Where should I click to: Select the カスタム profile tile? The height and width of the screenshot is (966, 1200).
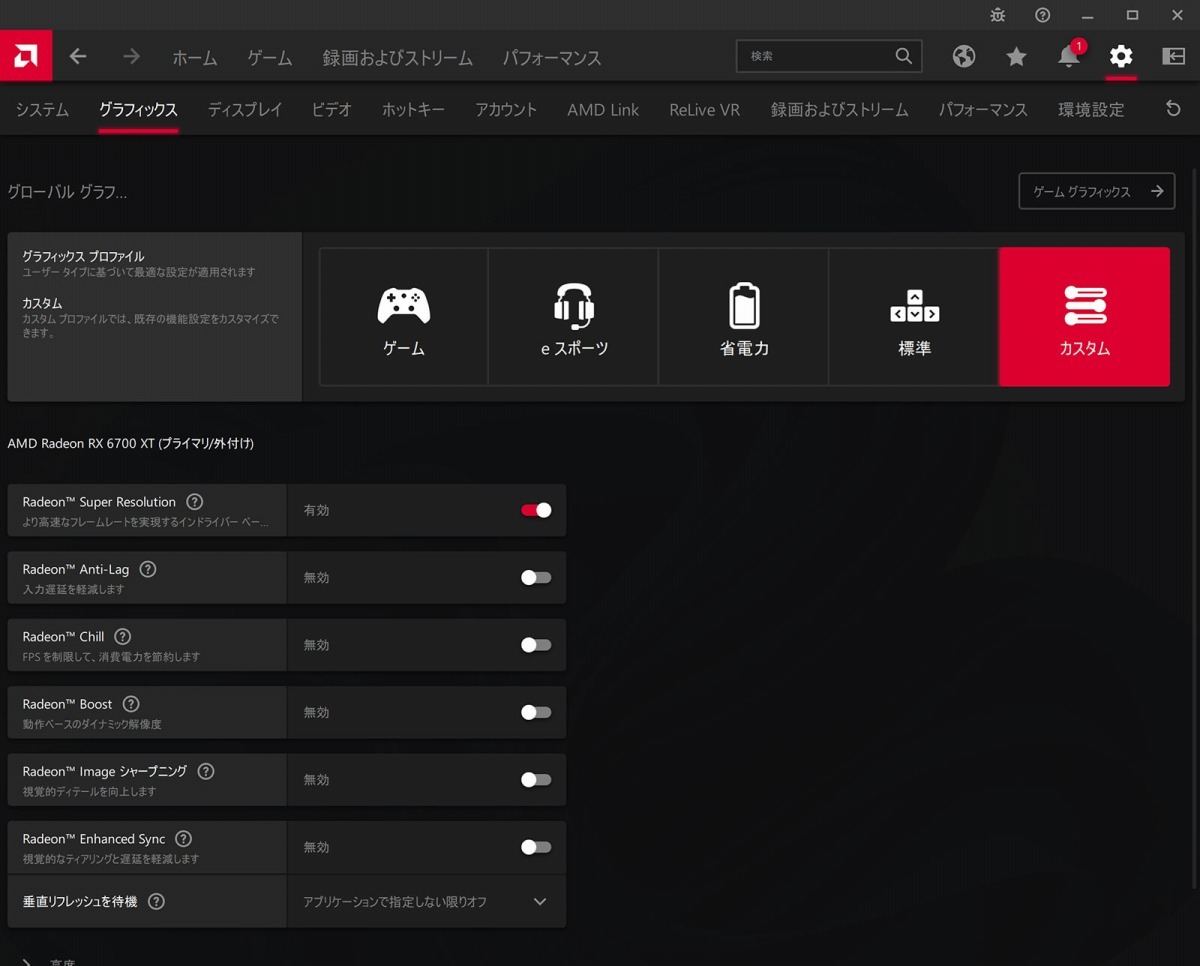[x=1084, y=317]
